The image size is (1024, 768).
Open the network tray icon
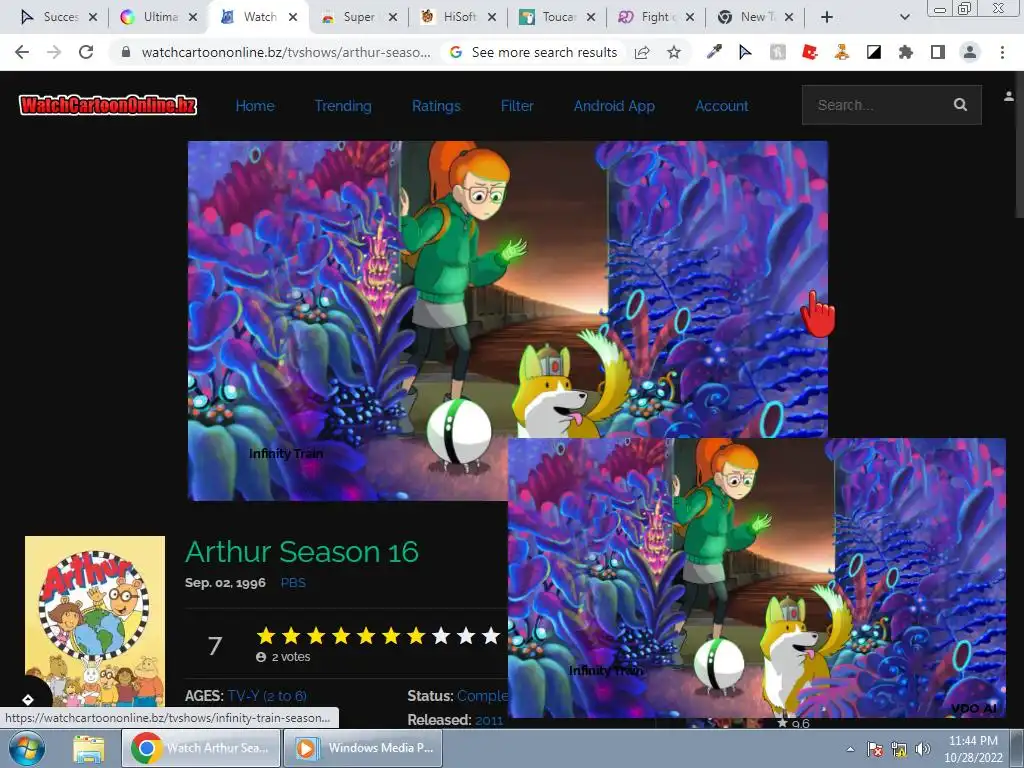click(x=899, y=749)
